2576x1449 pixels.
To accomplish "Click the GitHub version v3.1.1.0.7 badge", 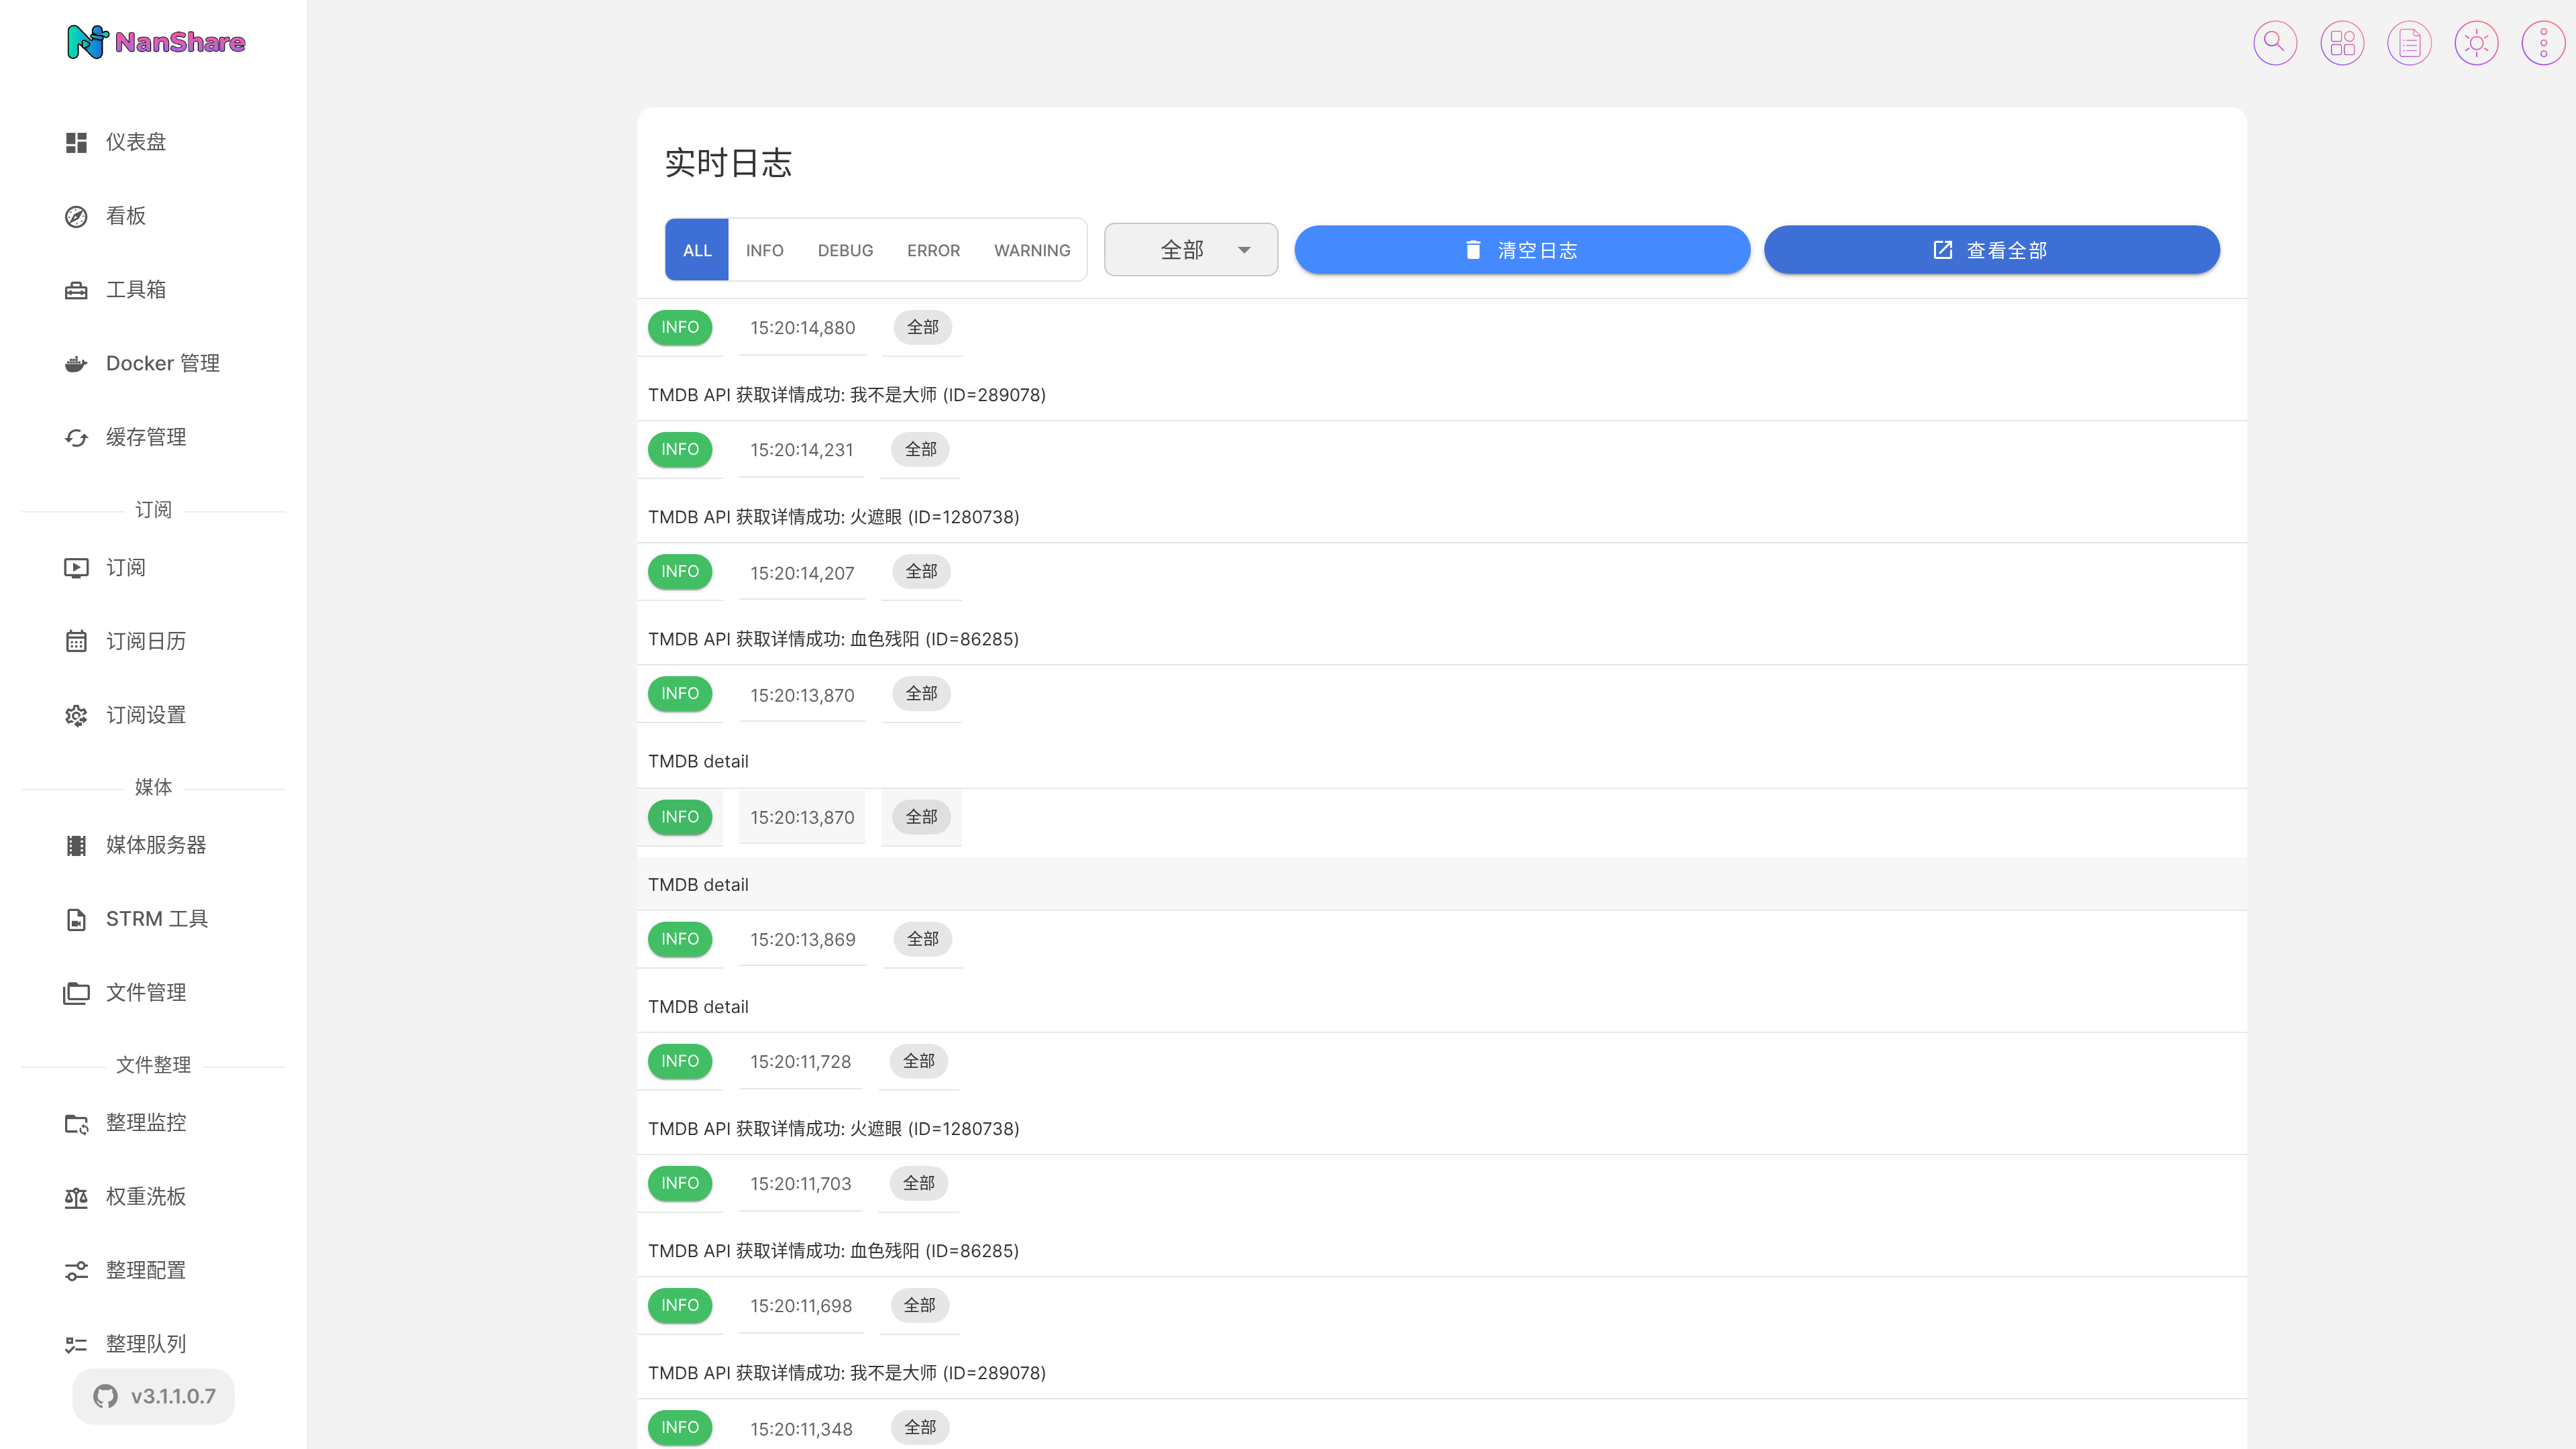I will 154,1396.
